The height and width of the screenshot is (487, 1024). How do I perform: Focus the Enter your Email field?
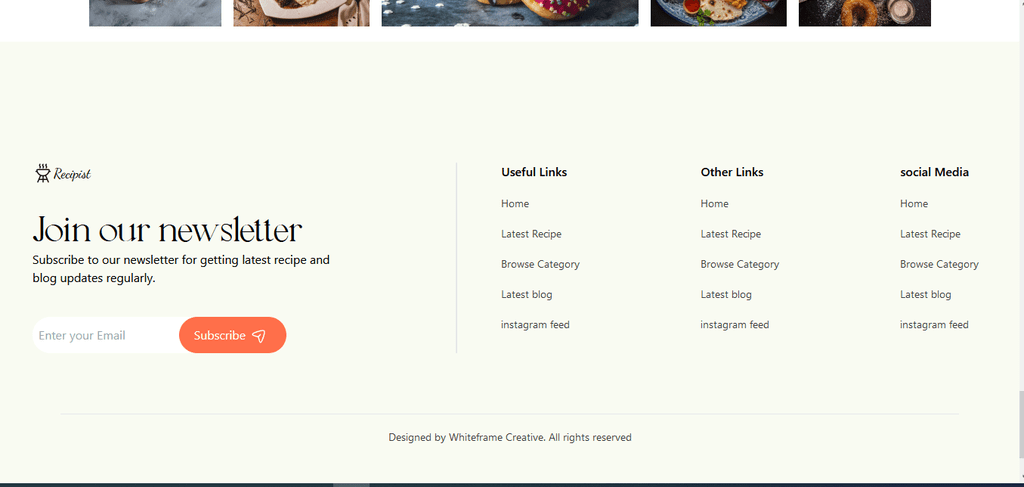tap(106, 336)
